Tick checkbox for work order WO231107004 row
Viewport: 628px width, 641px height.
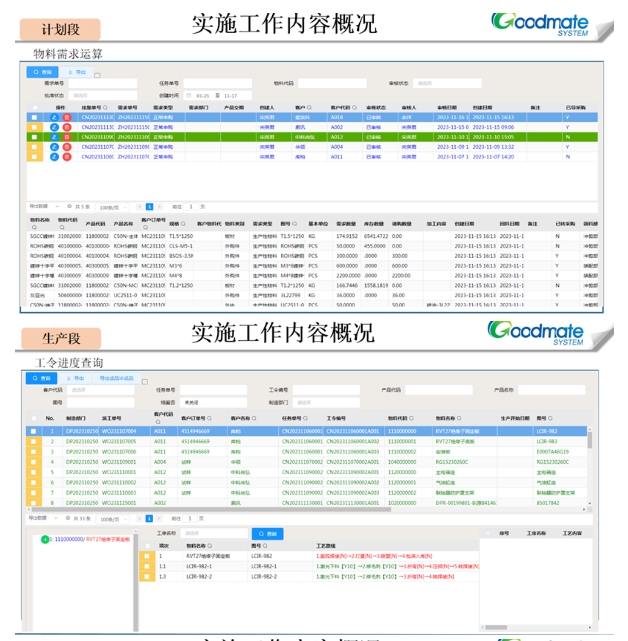(x=33, y=432)
